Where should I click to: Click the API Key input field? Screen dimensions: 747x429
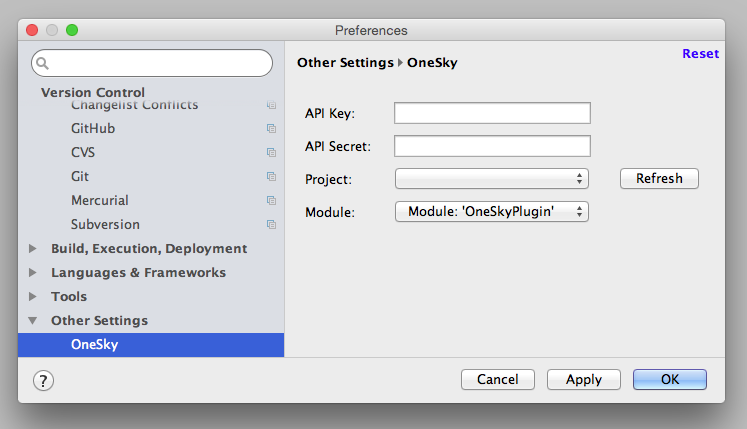pos(492,113)
